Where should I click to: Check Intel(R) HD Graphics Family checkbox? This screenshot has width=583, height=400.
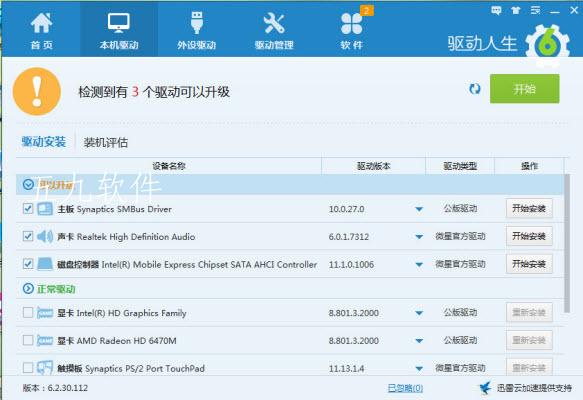coord(28,313)
